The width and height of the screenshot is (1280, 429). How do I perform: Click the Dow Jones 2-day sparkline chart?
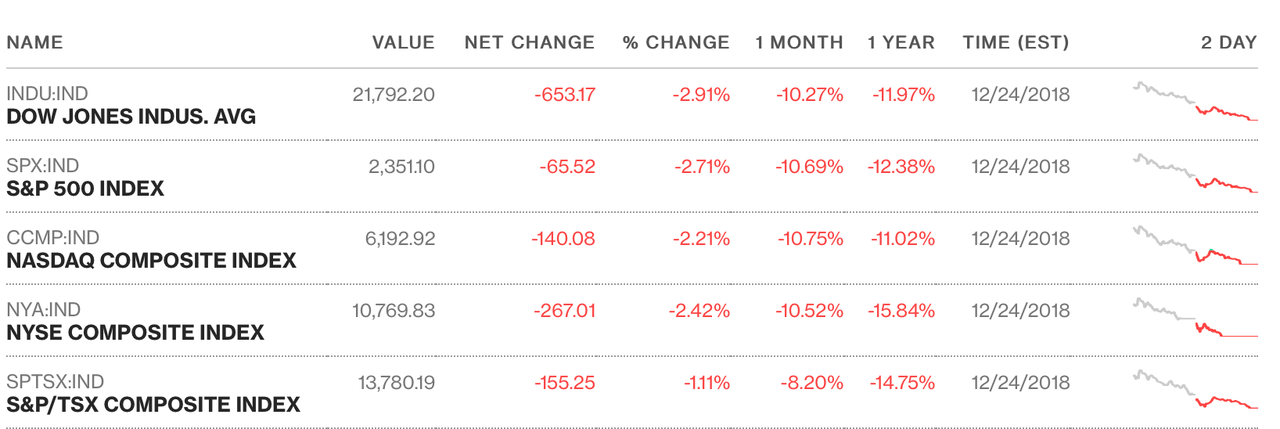click(1196, 102)
